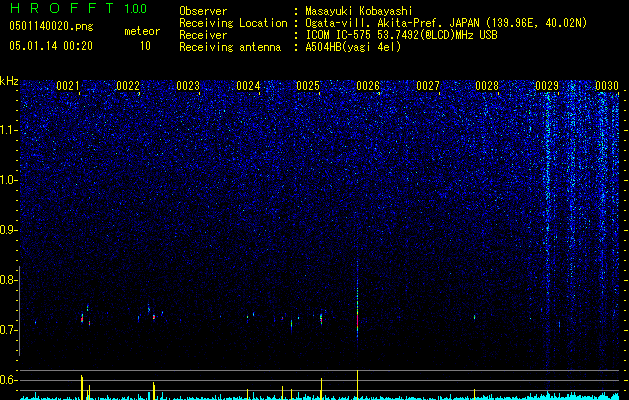The image size is (629, 400).
Task: Click the A504HB(yagi 4el) antenna value
Action: (x=353, y=47)
